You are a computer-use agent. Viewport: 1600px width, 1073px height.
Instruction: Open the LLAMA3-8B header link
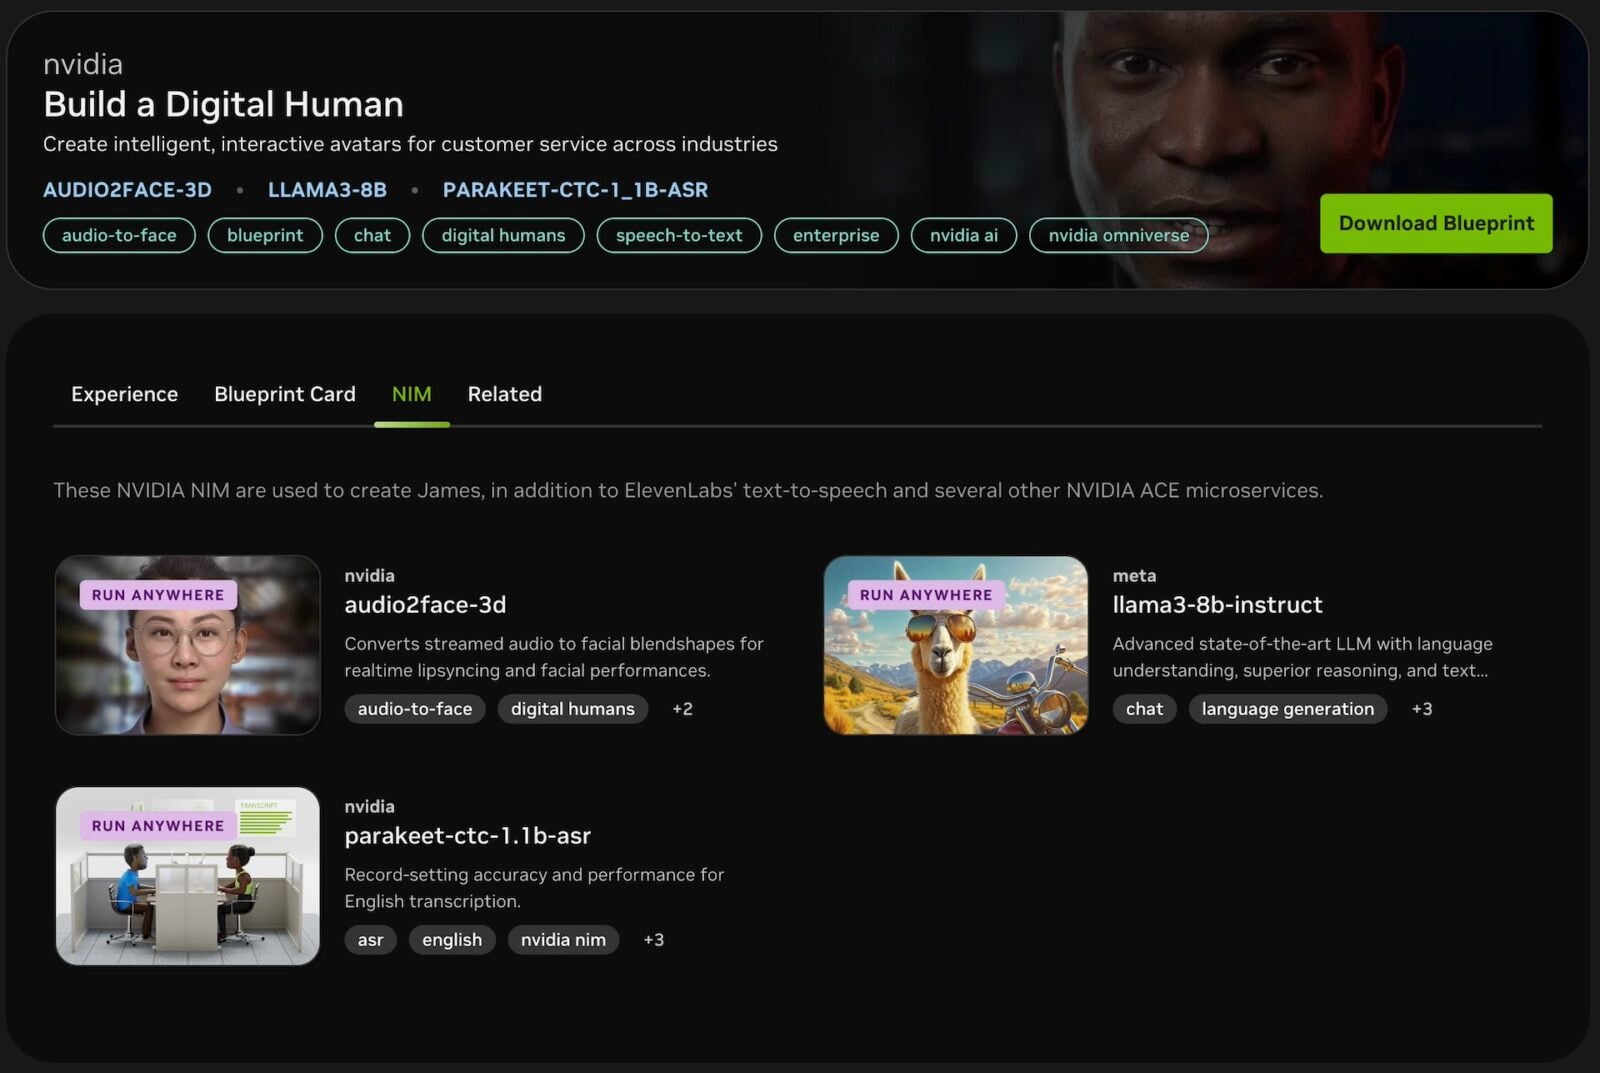[327, 190]
